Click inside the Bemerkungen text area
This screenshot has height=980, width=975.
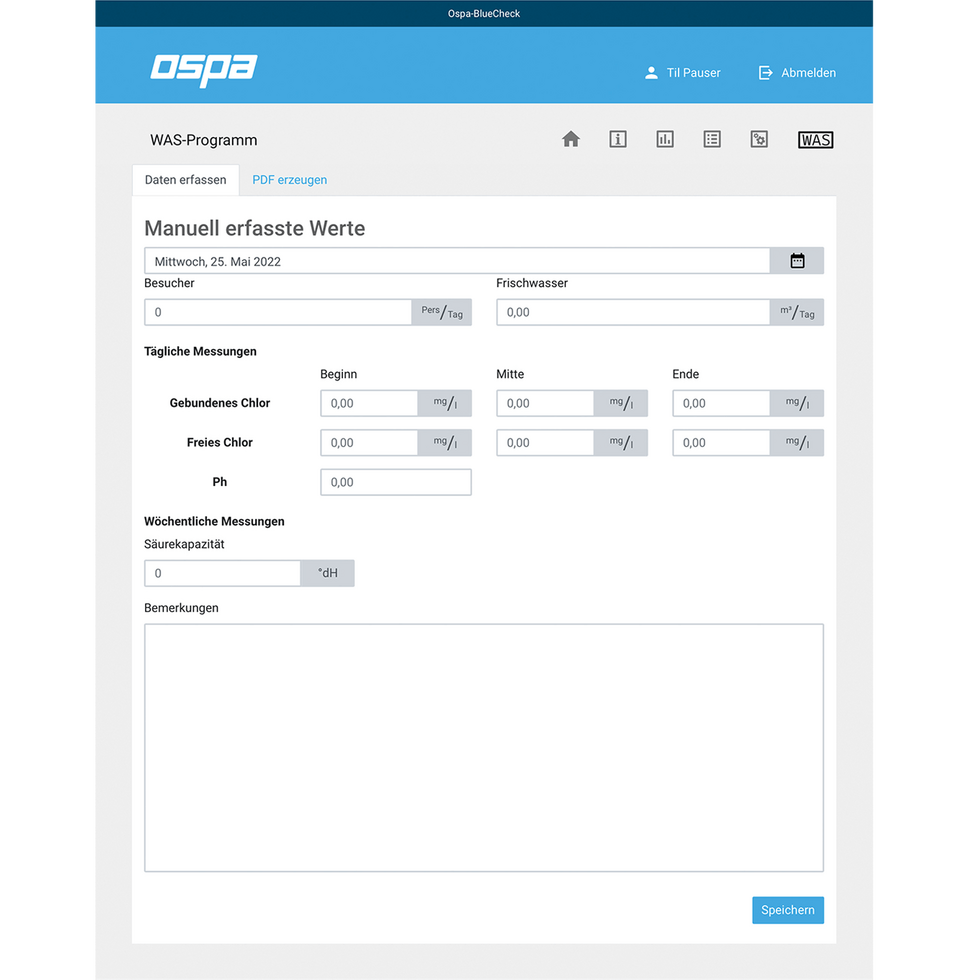coord(483,746)
